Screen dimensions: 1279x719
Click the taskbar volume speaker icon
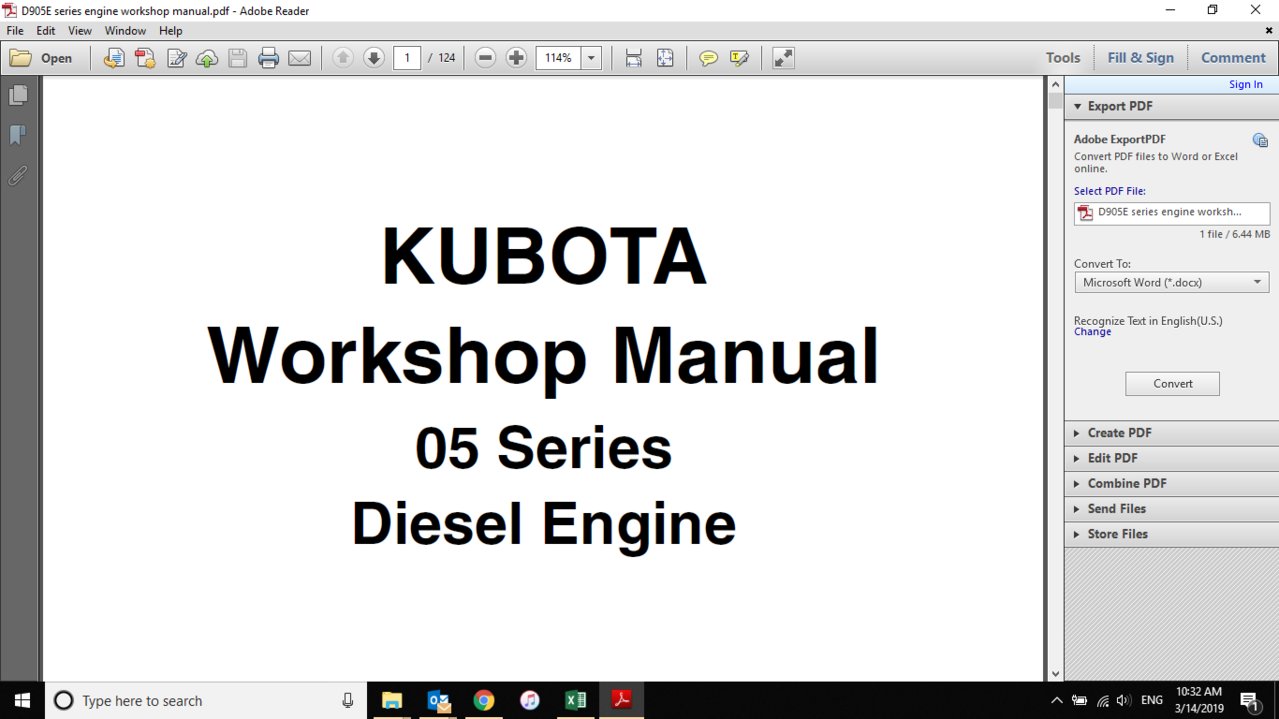coord(1123,701)
